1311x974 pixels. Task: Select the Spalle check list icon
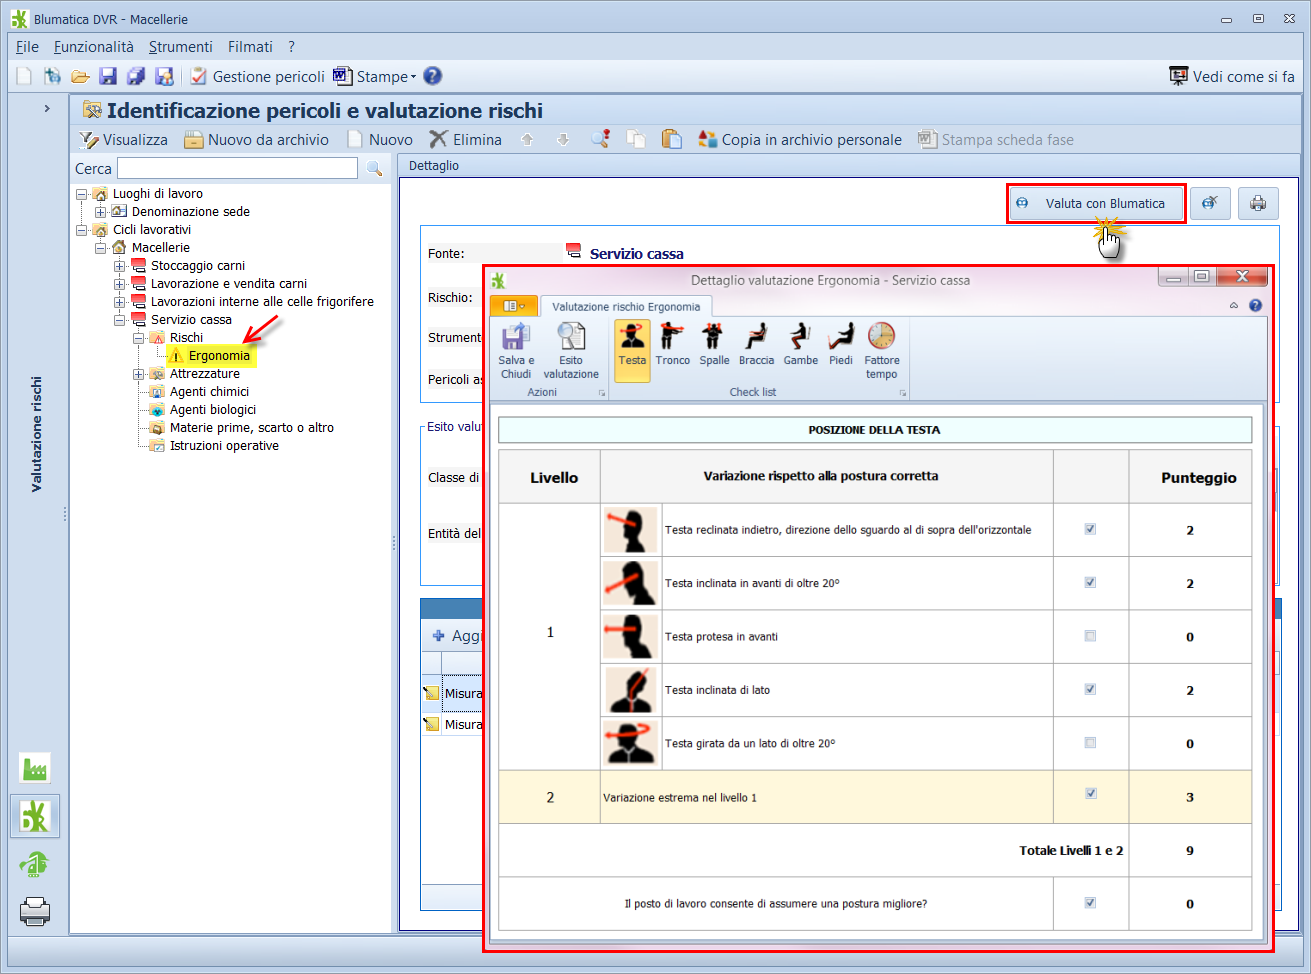[x=714, y=345]
